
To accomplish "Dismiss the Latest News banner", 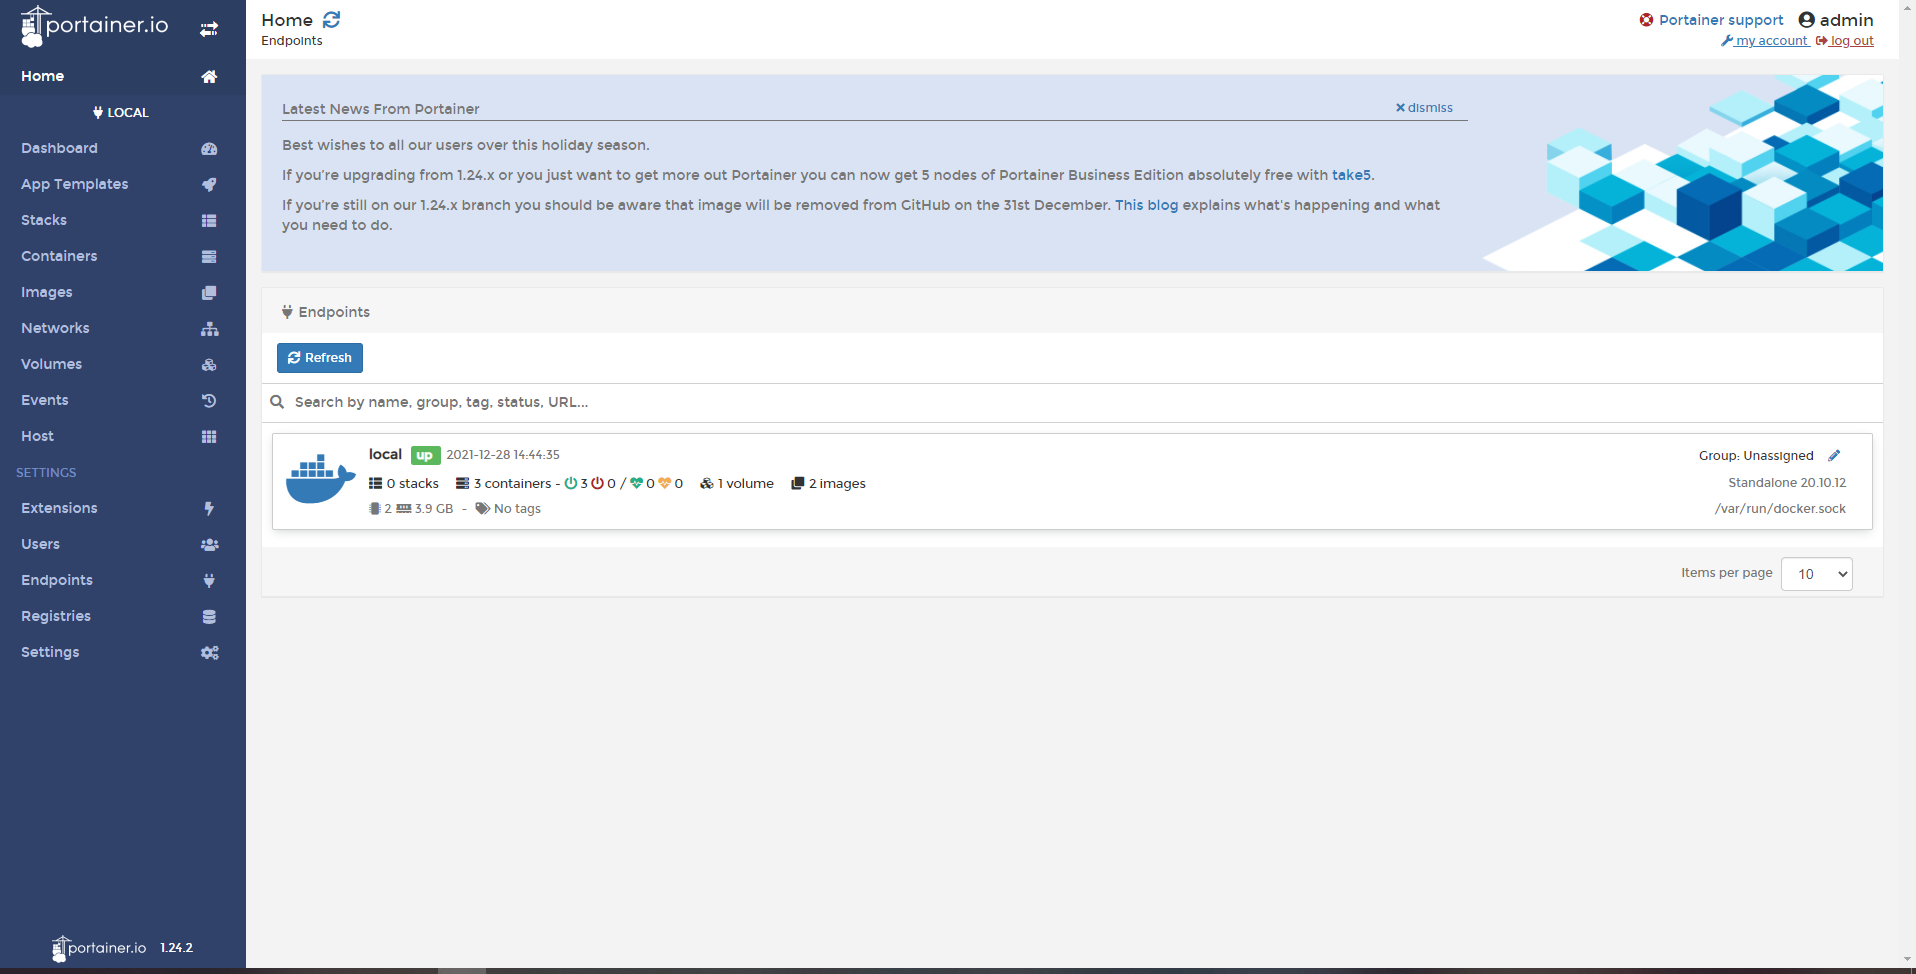I will point(1424,108).
